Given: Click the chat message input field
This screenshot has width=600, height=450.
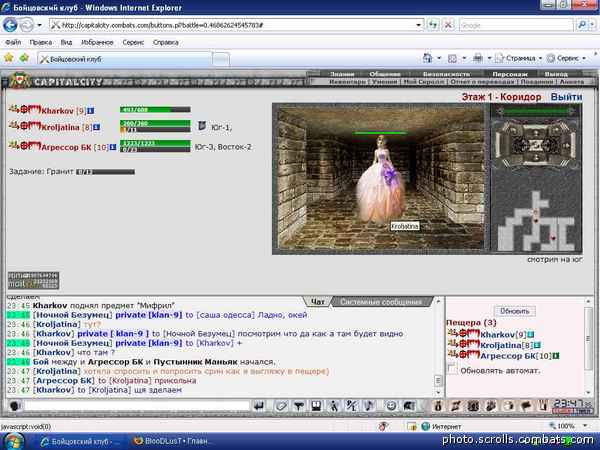Looking at the screenshot, I should [x=137, y=406].
